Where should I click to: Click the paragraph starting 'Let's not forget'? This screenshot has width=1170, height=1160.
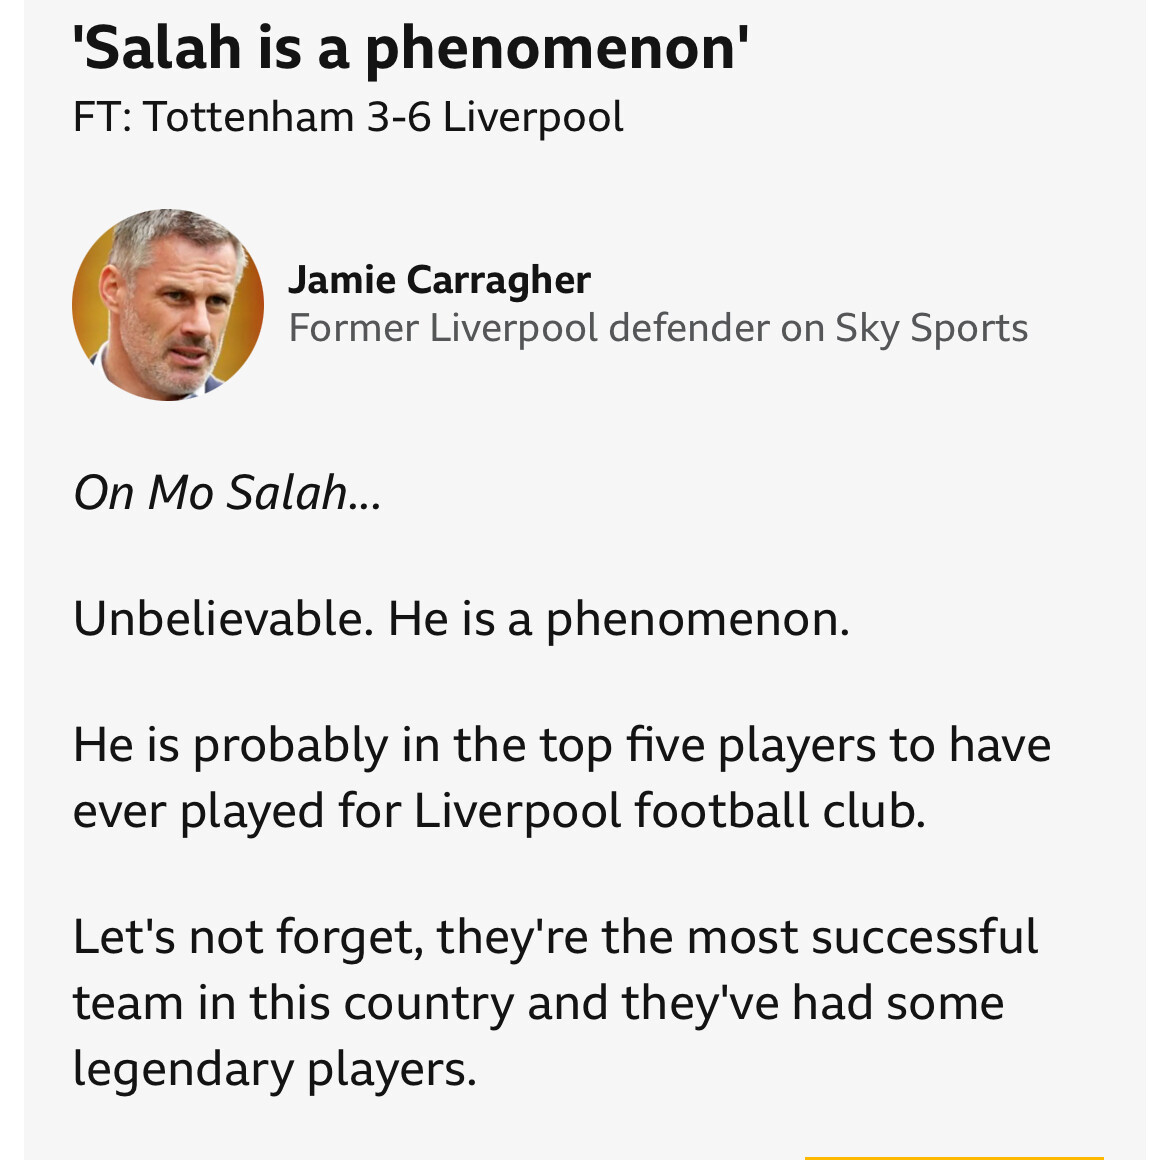point(555,1003)
